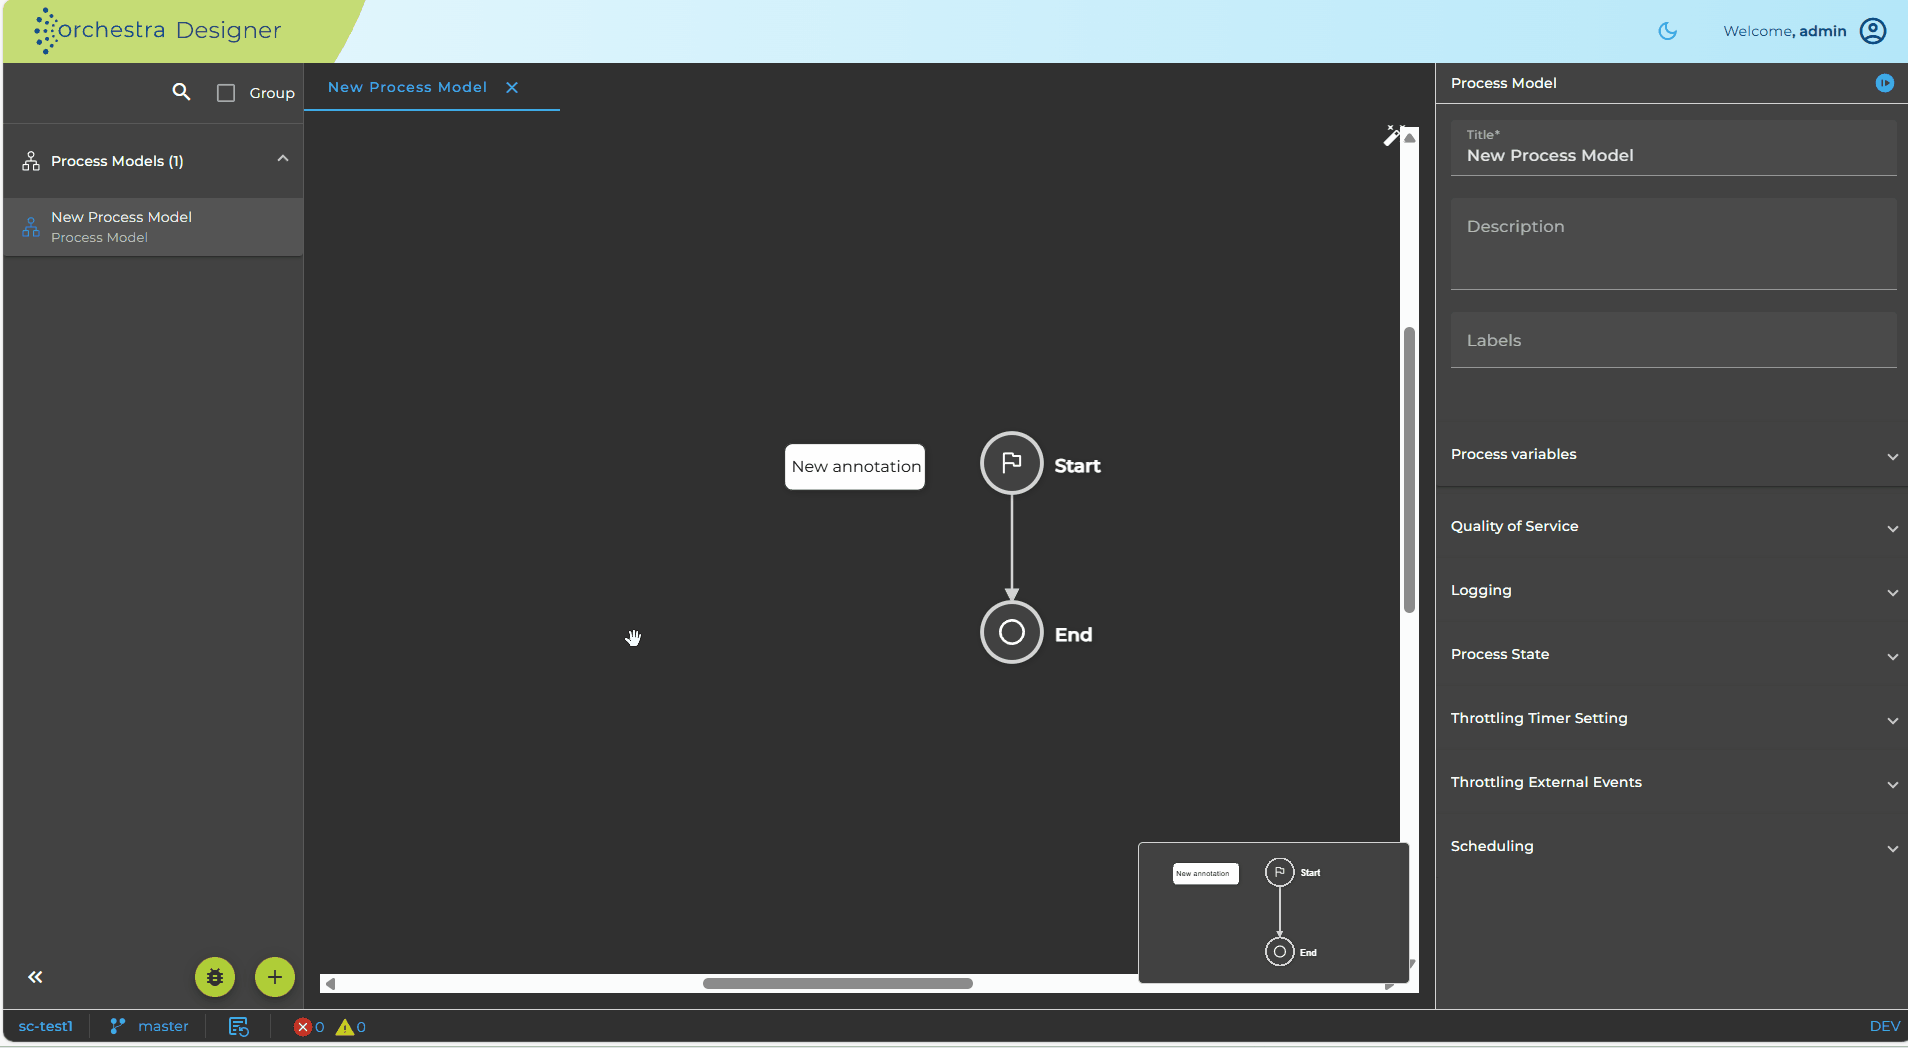Toggle dark mode moon icon
This screenshot has height=1048, width=1908.
click(x=1667, y=31)
